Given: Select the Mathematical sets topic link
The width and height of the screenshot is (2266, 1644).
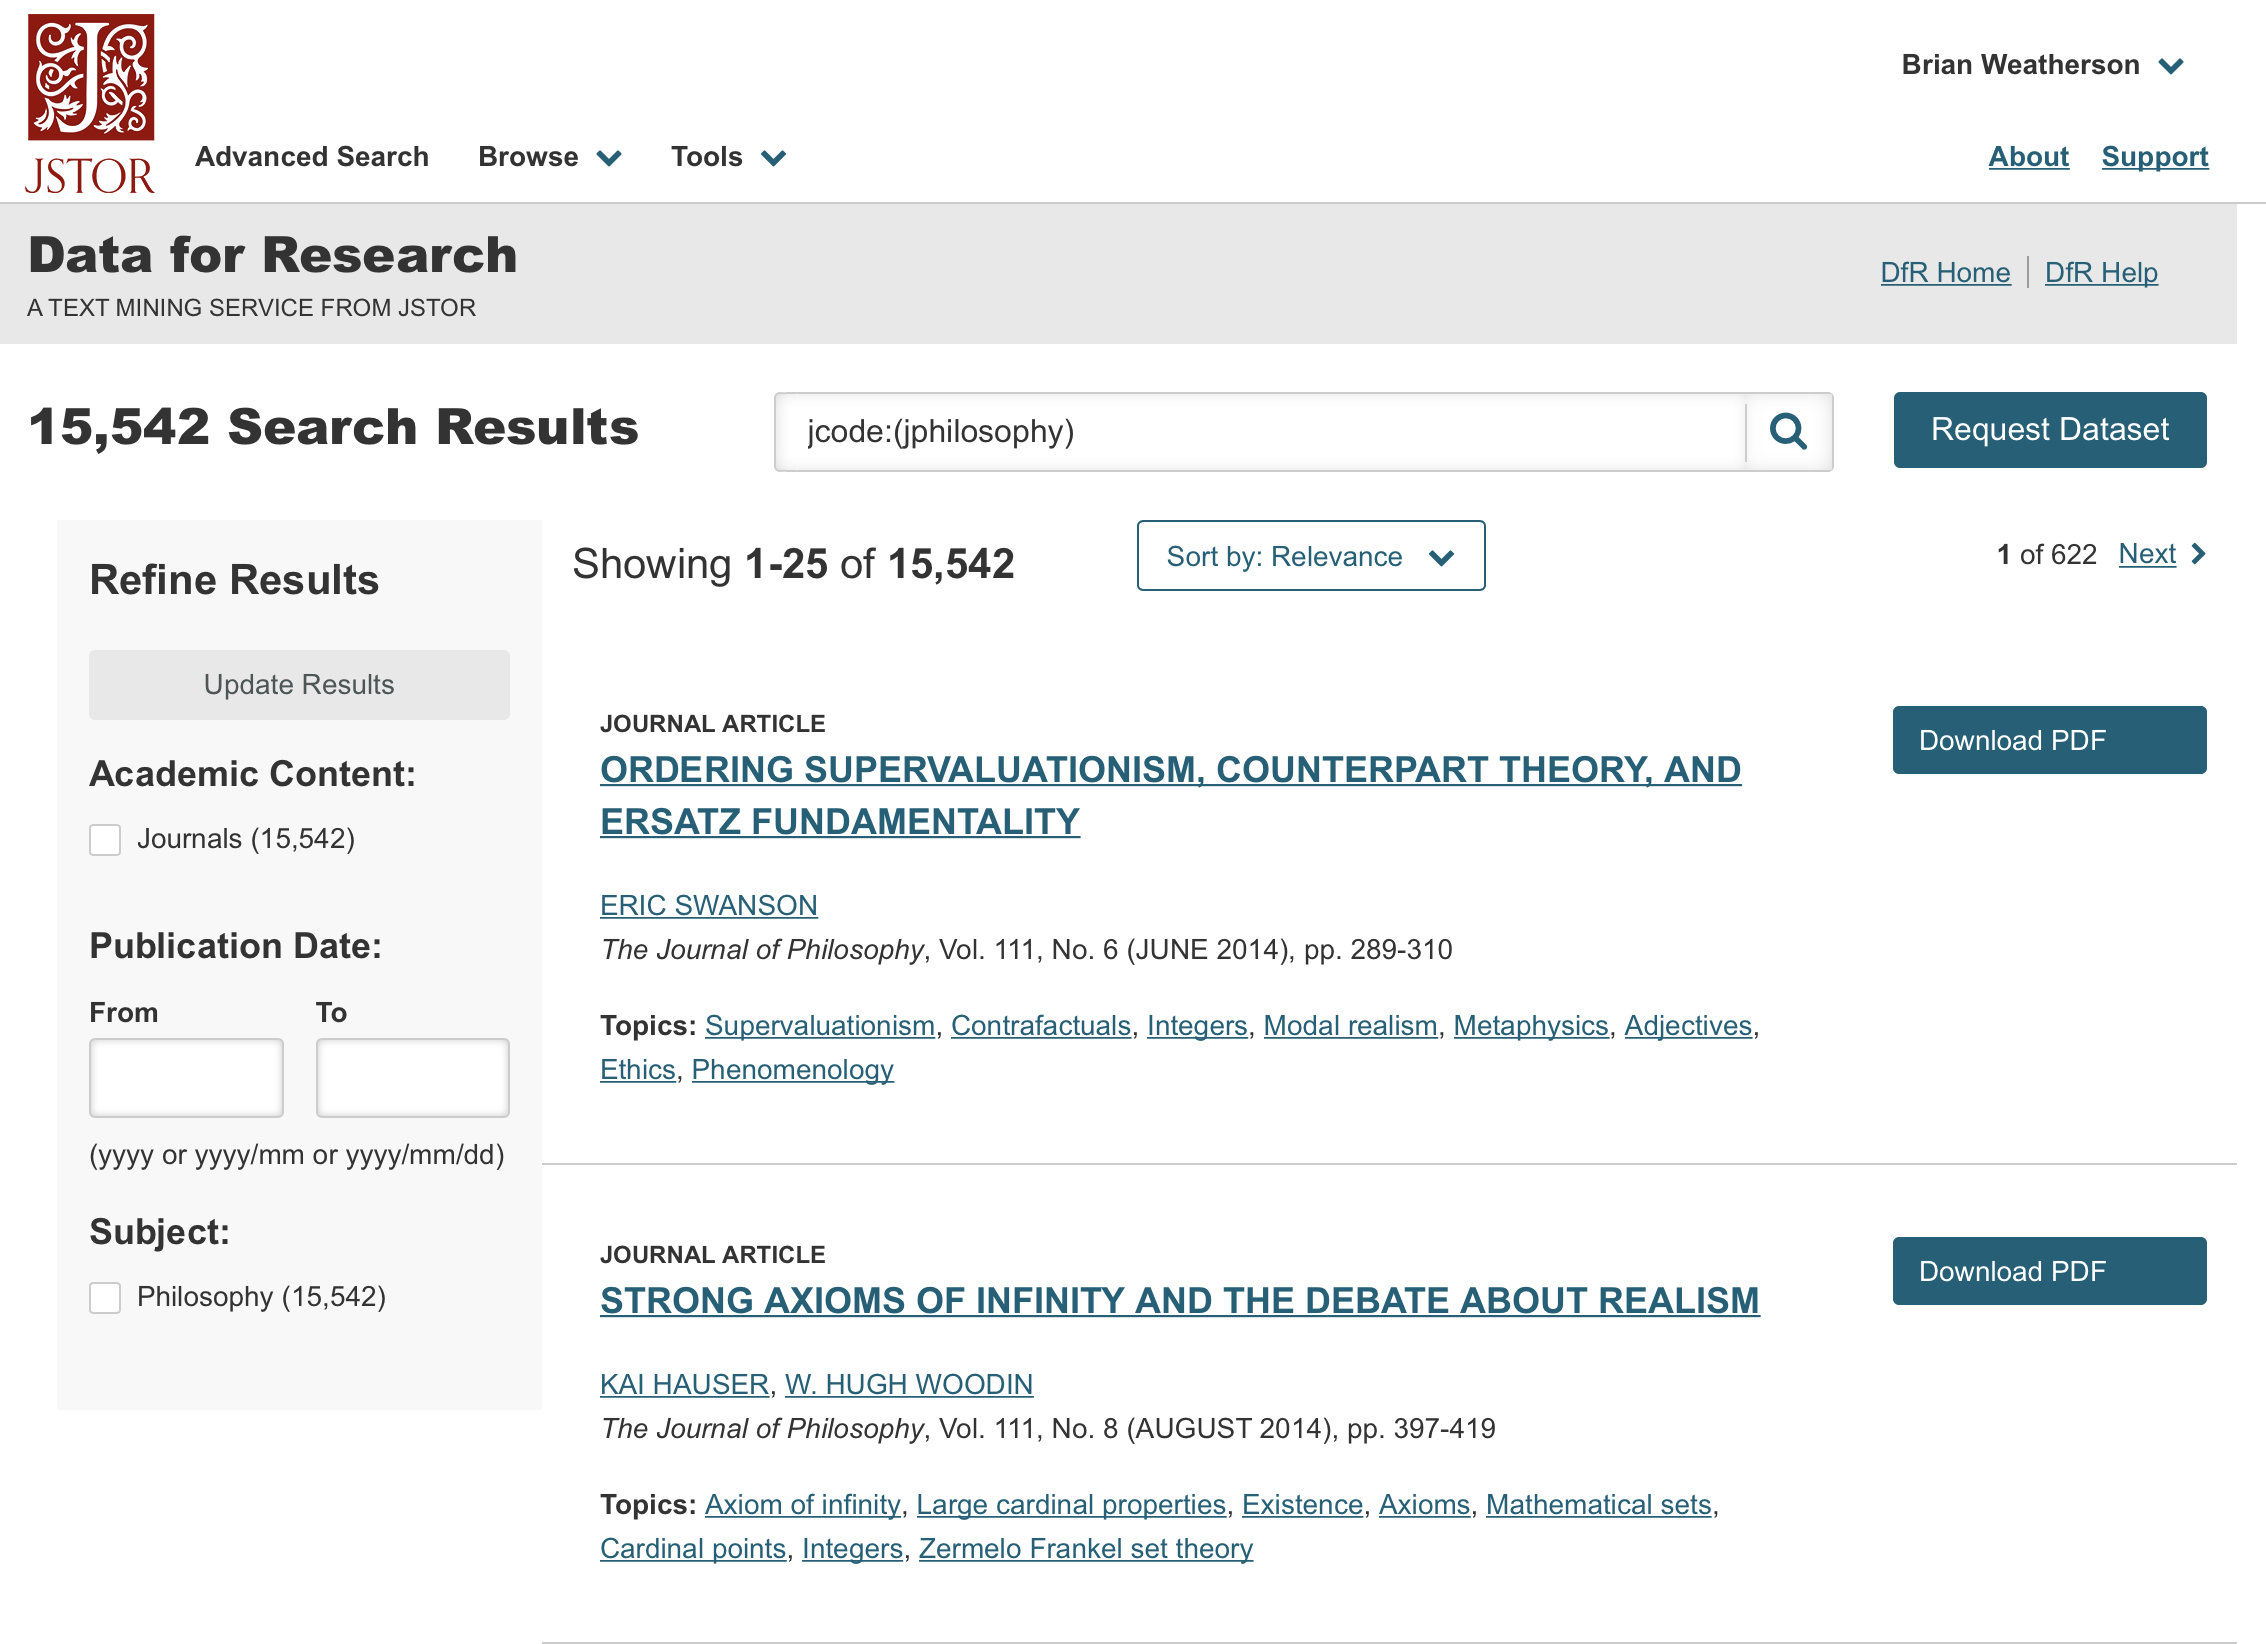Looking at the screenshot, I should point(1599,1504).
